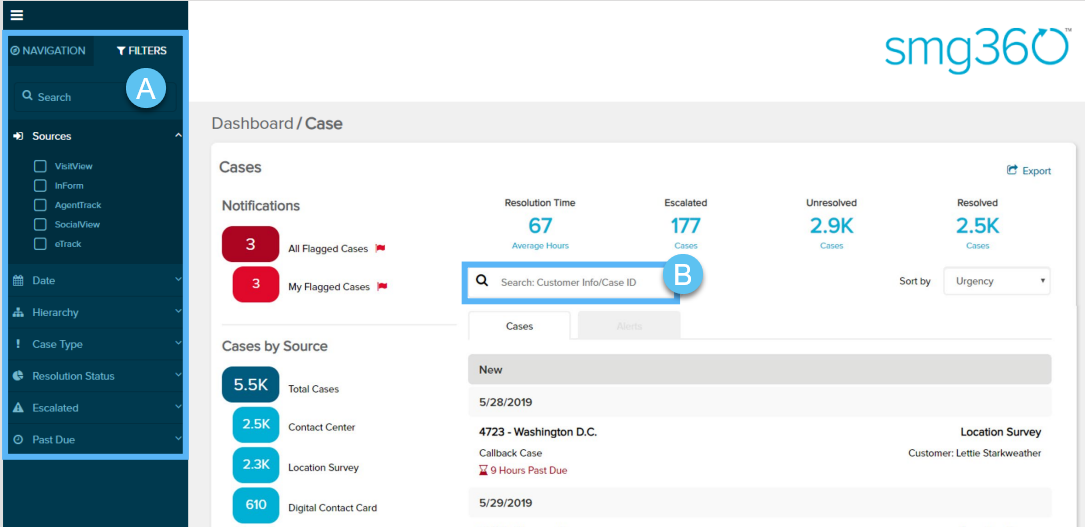Image resolution: width=1085 pixels, height=527 pixels.
Task: Check the InForm source checkbox
Action: tap(40, 186)
